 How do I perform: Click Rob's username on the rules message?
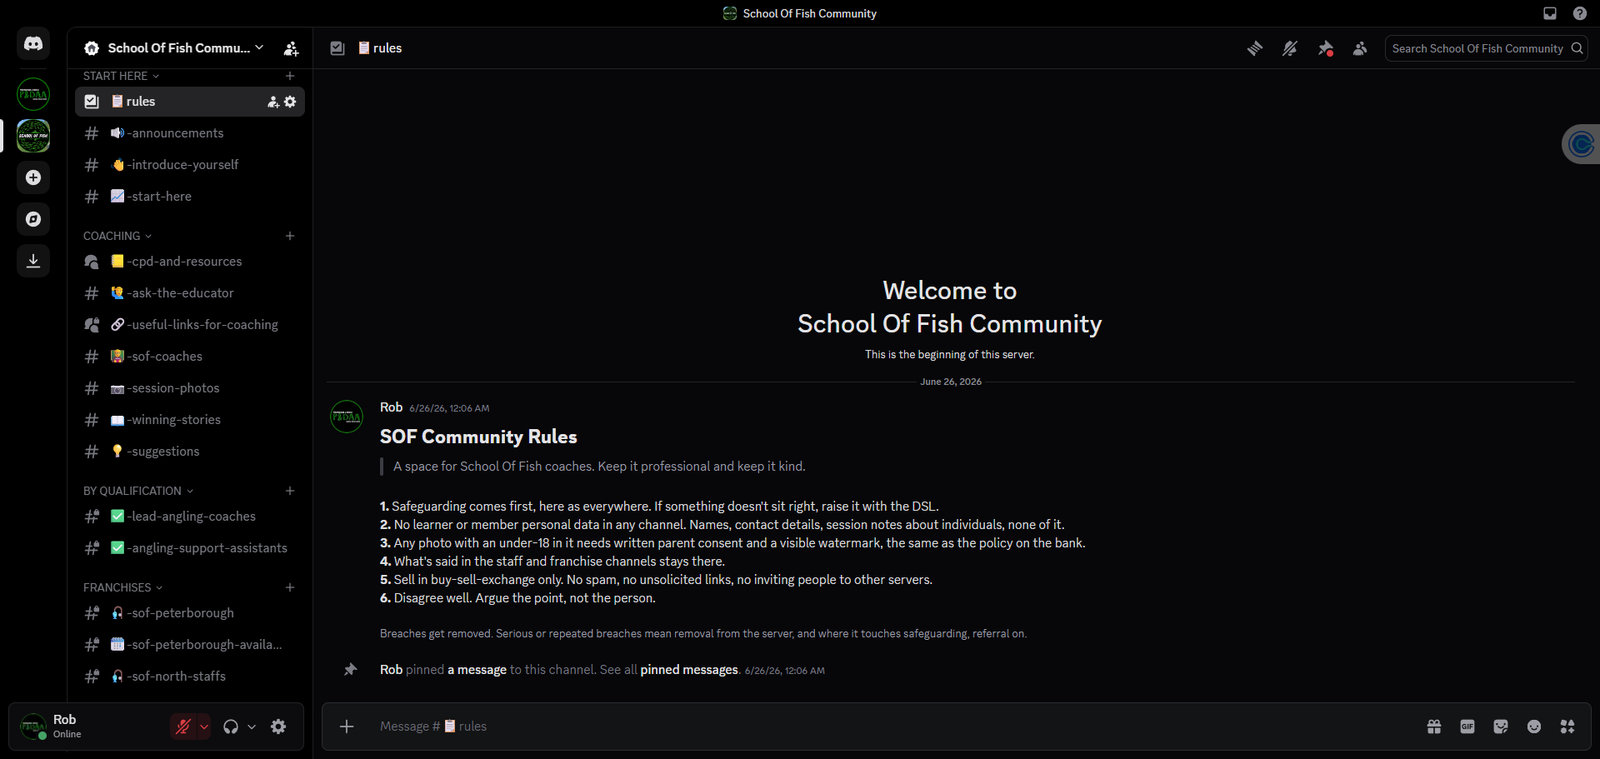(391, 408)
